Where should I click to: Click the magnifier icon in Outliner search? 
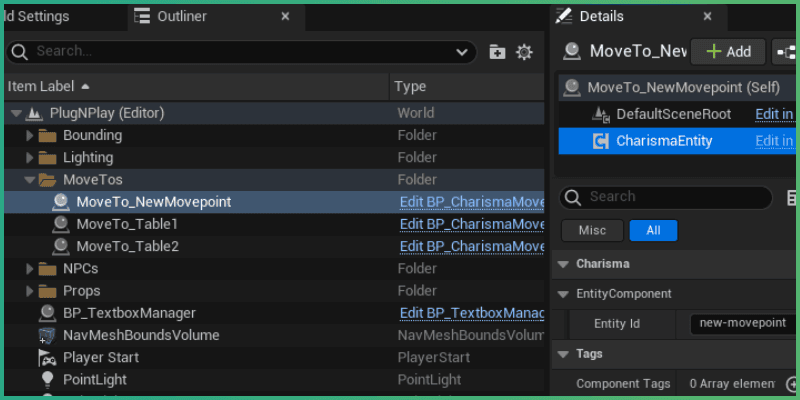[19, 52]
